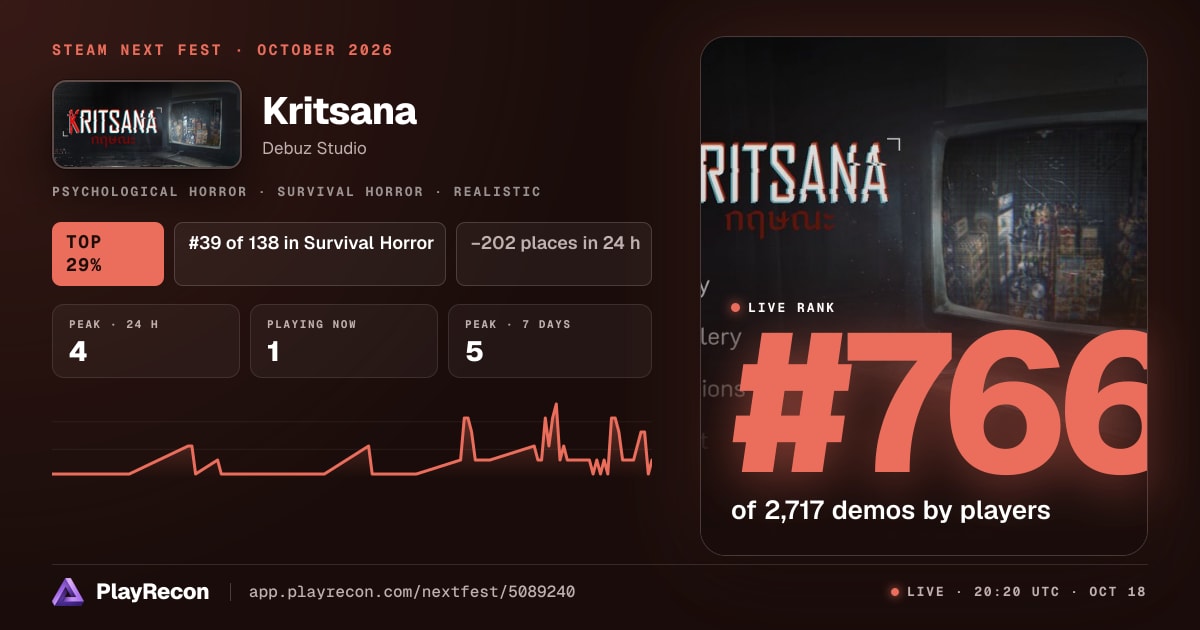Select the PLAYING NOW stat card
The width and height of the screenshot is (1200, 630).
coord(344,341)
